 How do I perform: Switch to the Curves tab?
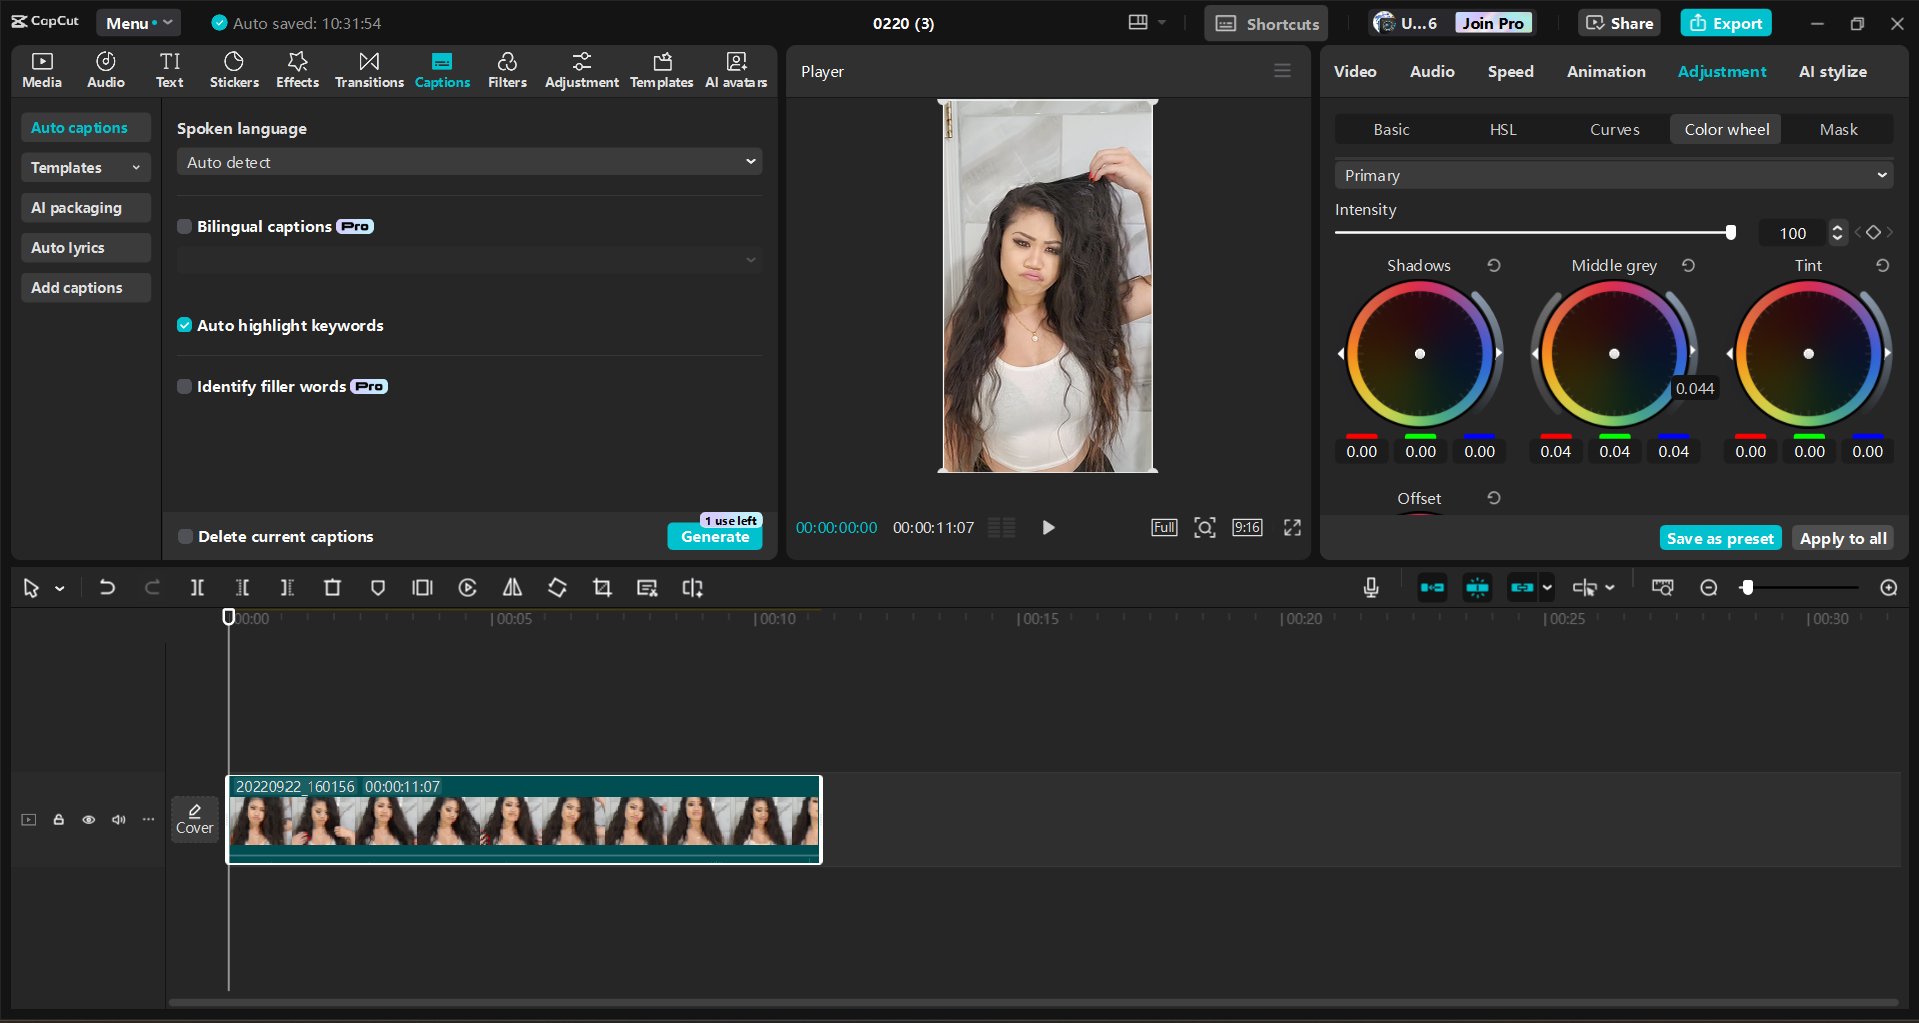(x=1613, y=129)
